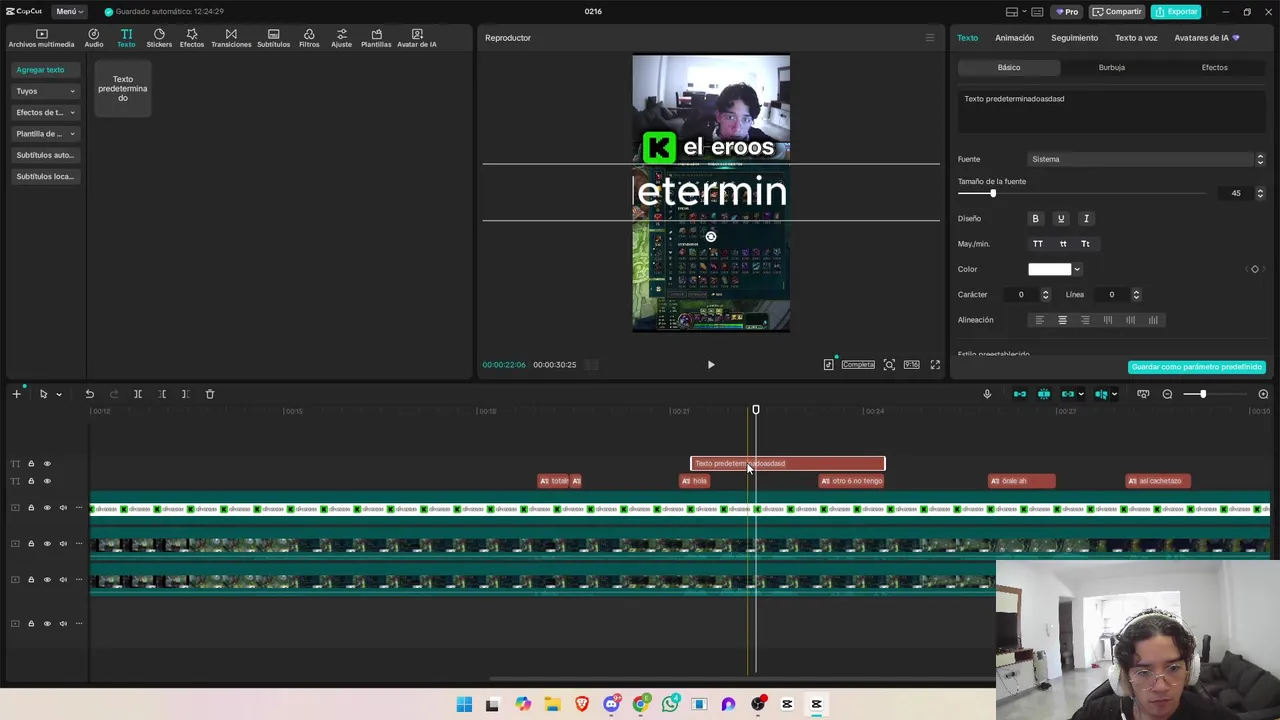Open the Avatar de IA panel

click(x=417, y=38)
